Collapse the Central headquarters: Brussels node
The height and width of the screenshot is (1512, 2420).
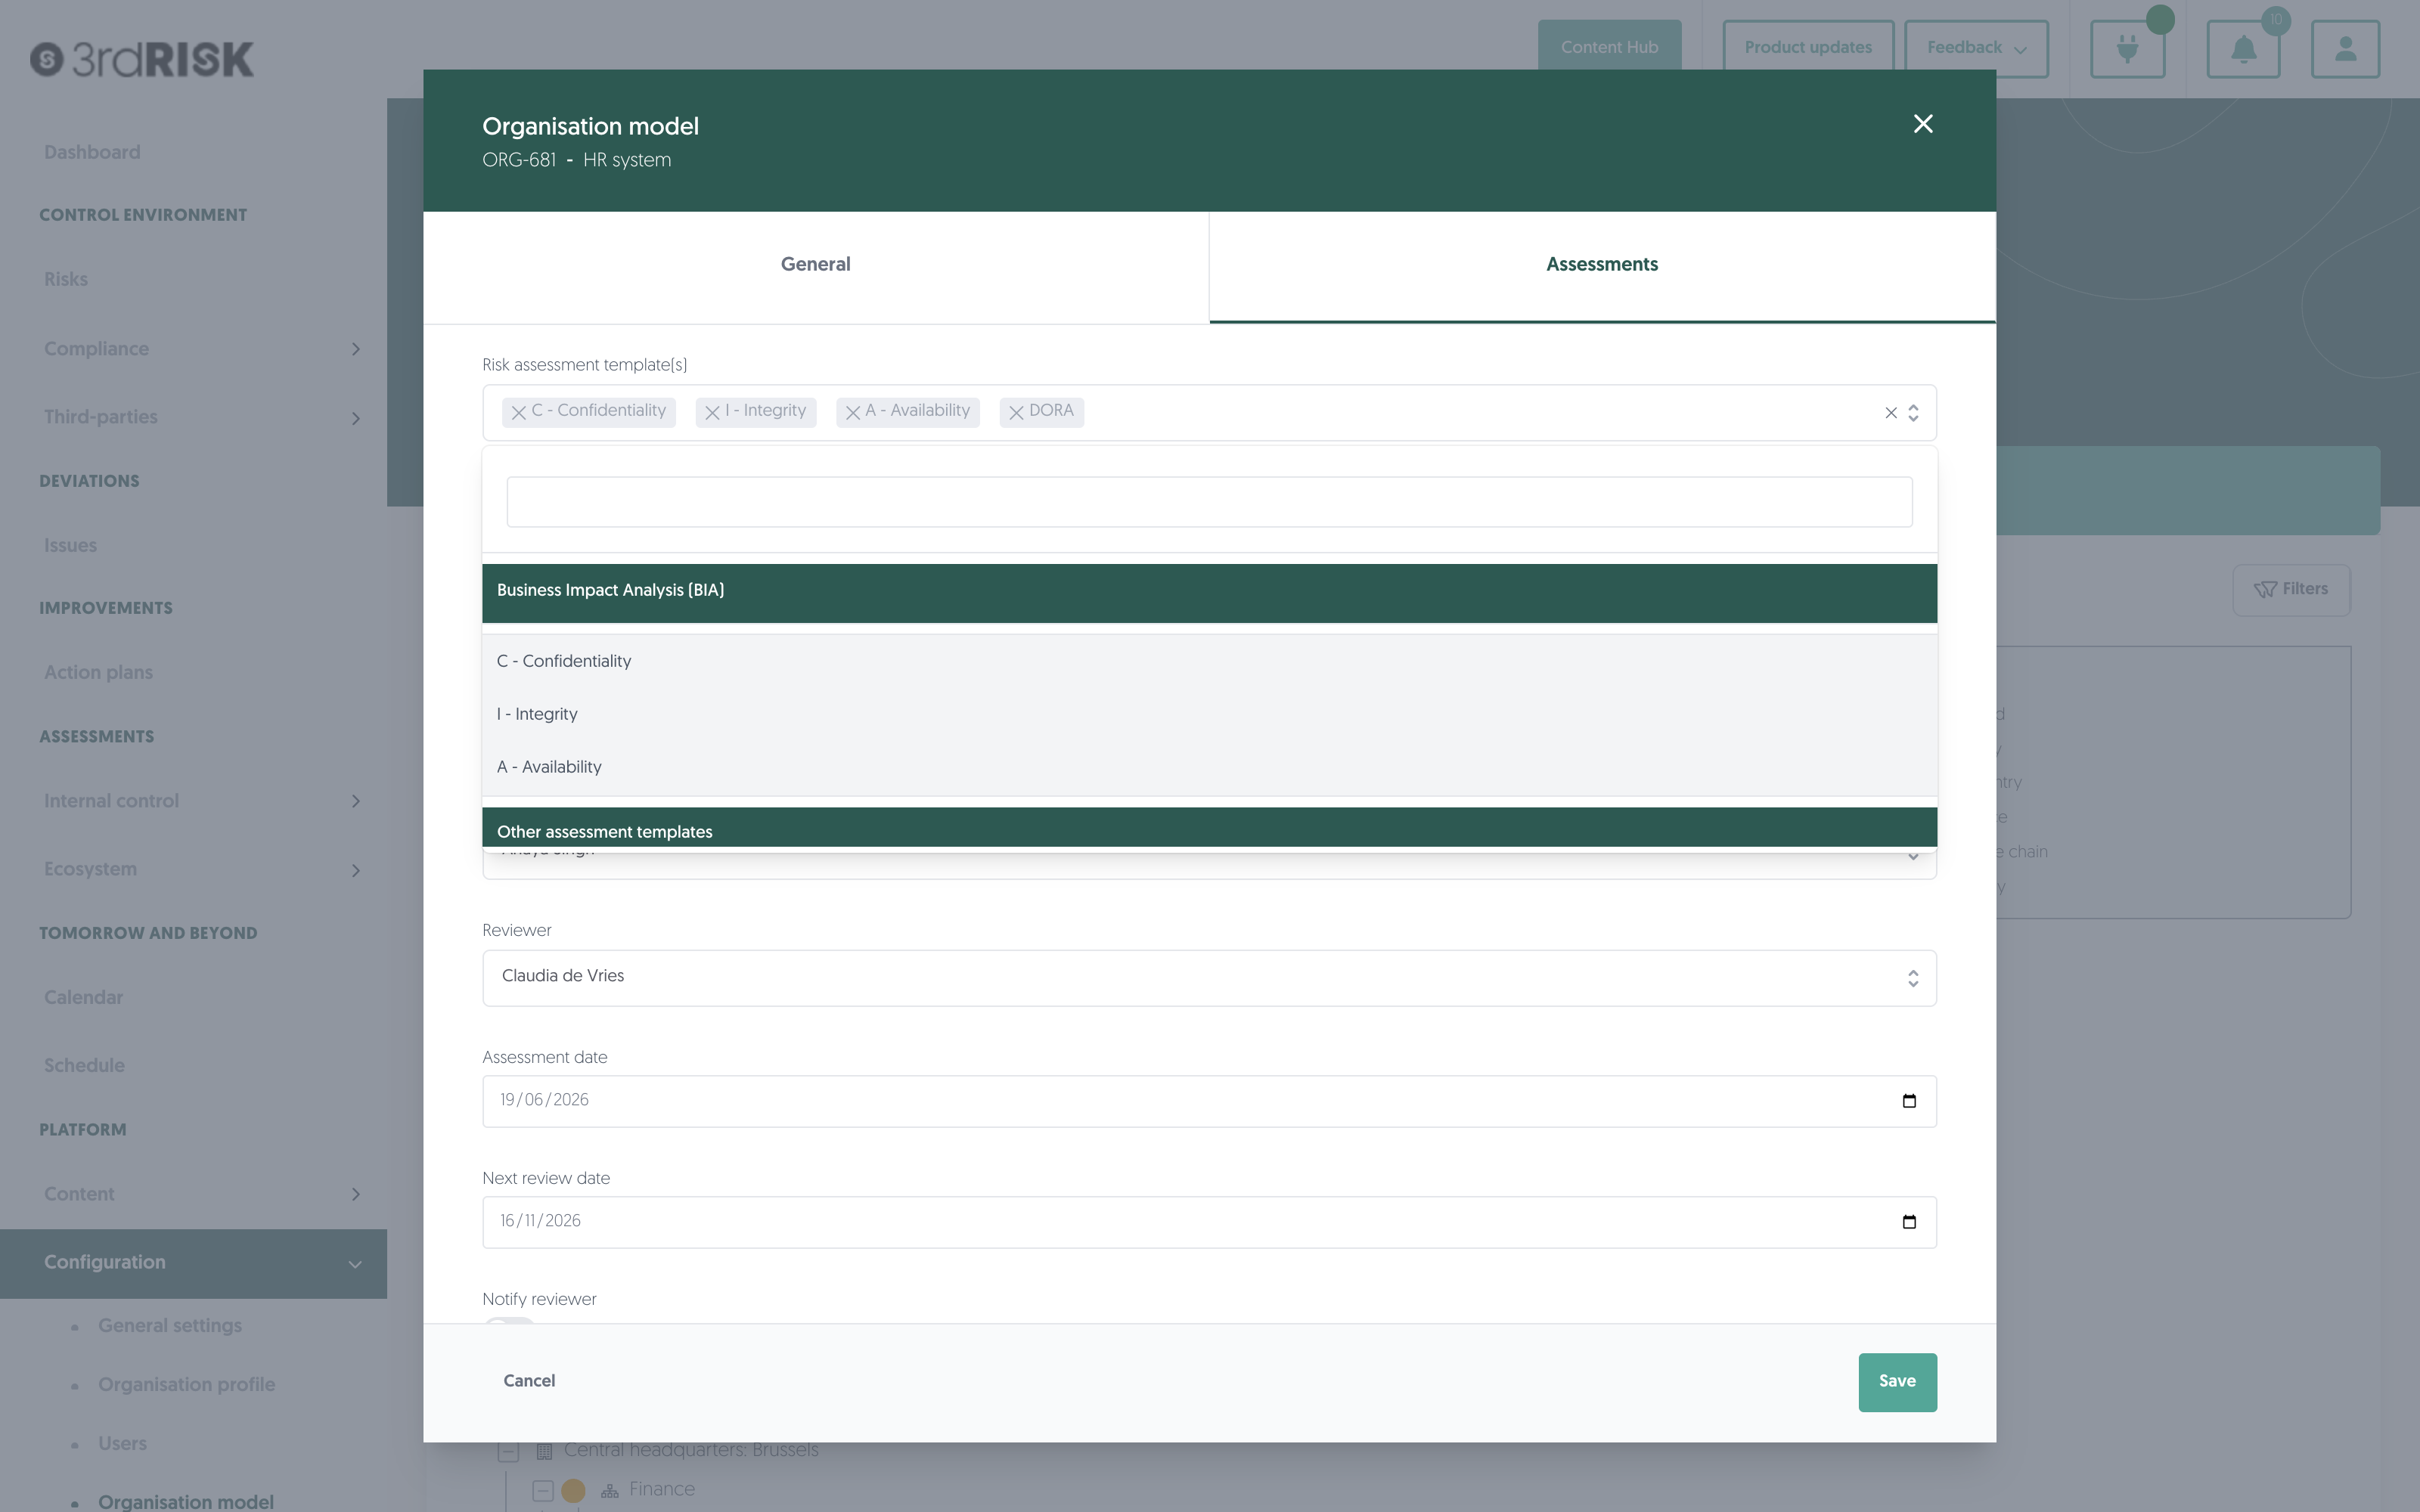pos(508,1451)
